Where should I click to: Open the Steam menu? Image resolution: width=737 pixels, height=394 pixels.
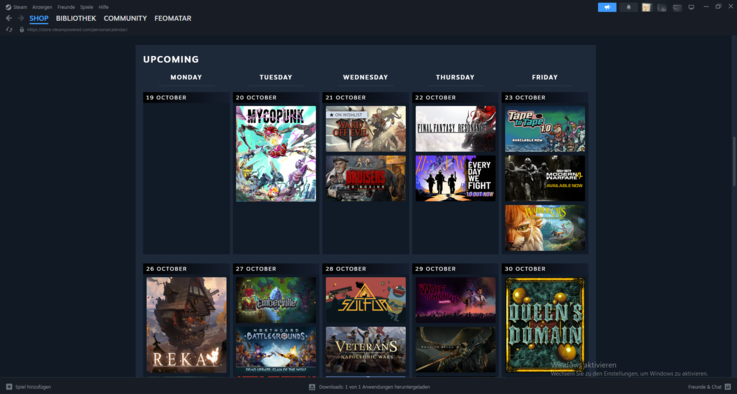20,7
